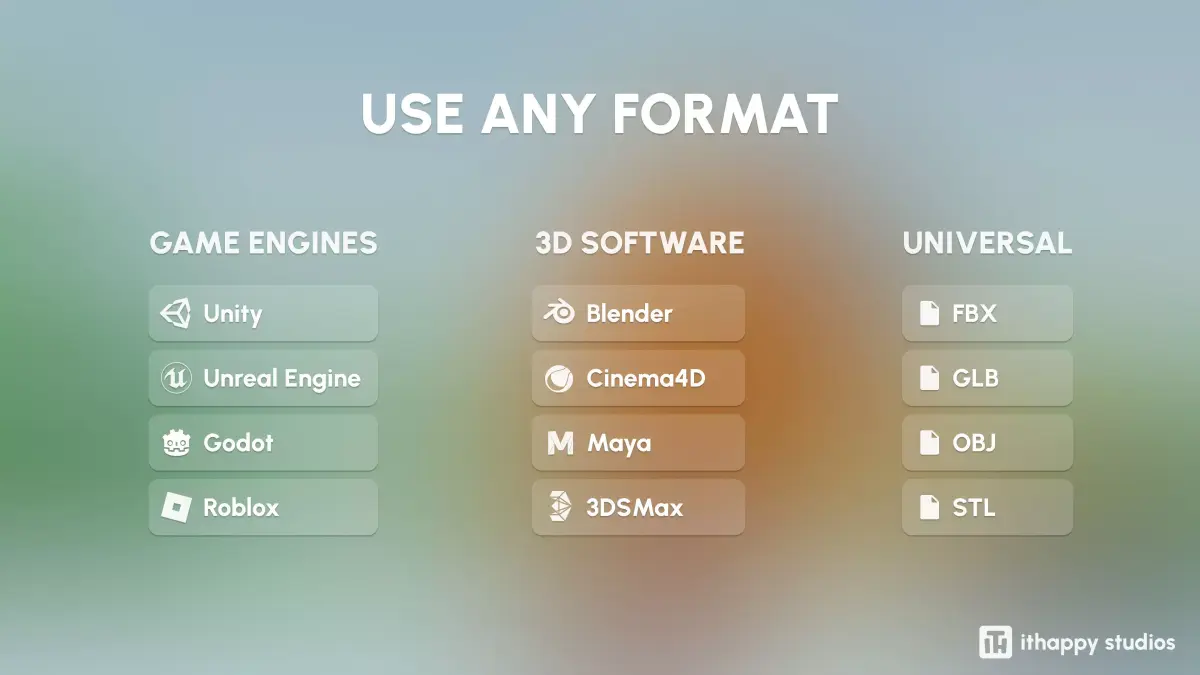The image size is (1200, 675).
Task: Click the Roblox logo icon
Action: coord(175,507)
